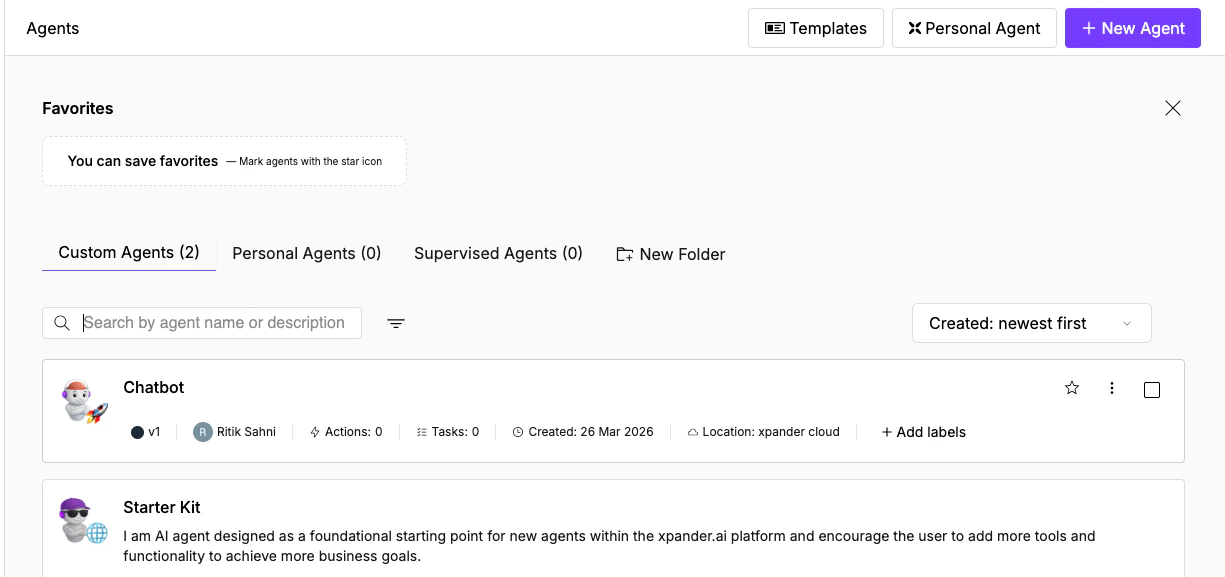This screenshot has width=1225, height=577.
Task: Open the Supervised Agents tab
Action: coord(498,253)
